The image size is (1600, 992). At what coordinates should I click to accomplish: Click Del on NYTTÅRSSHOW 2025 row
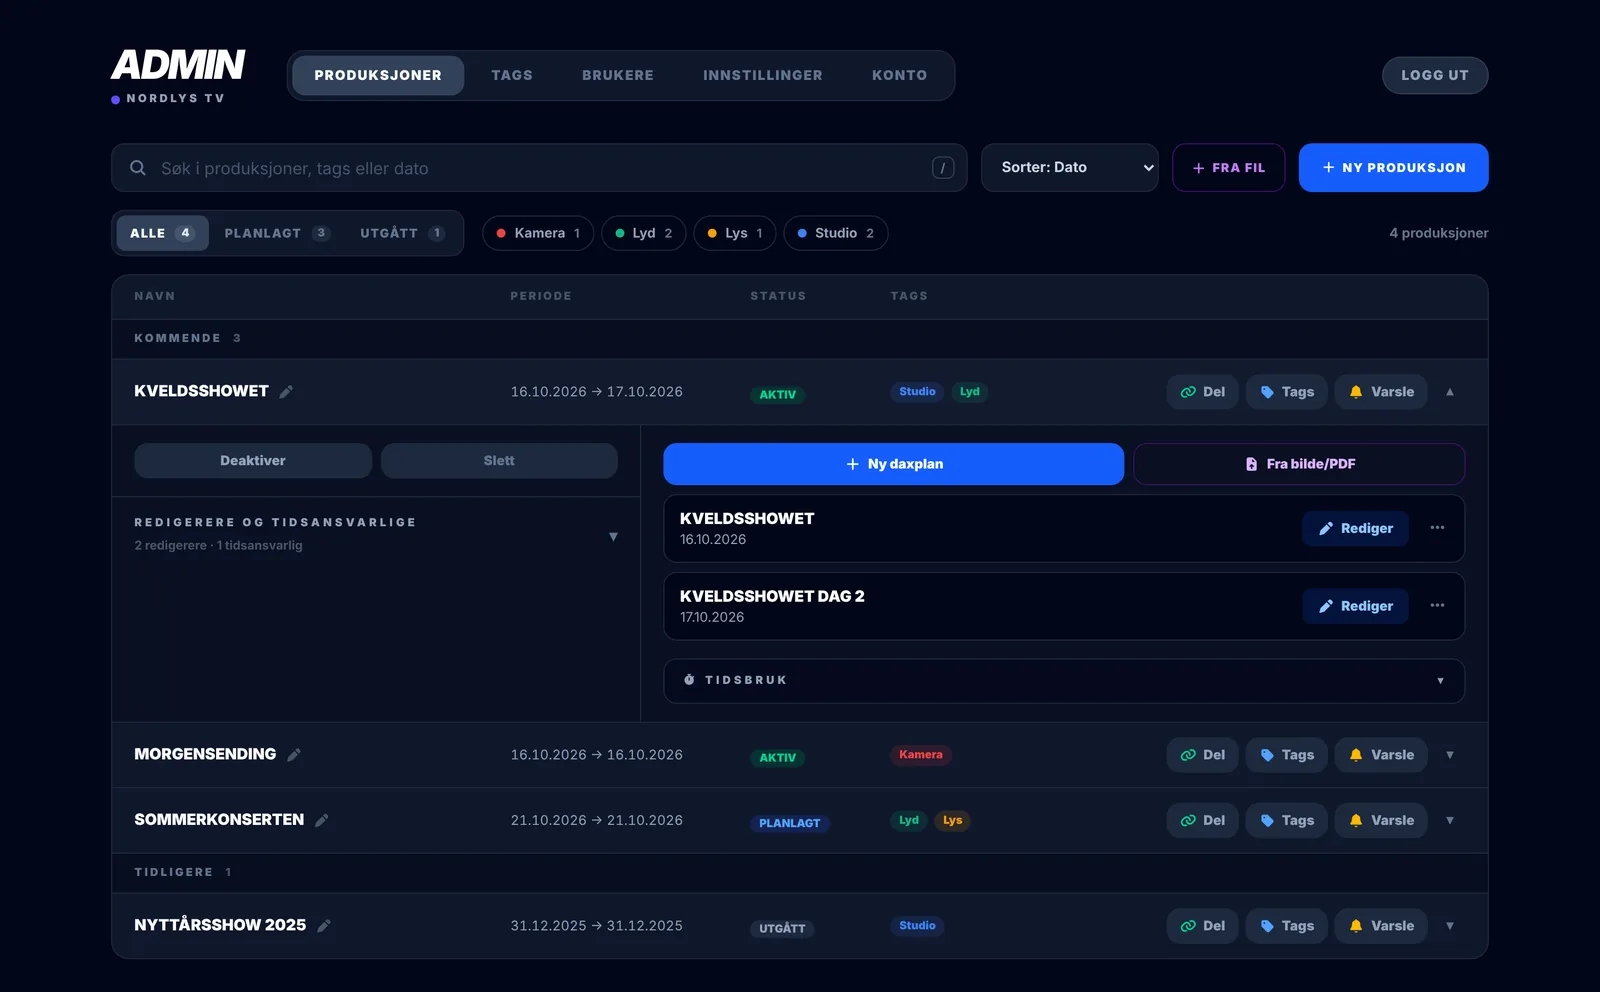coord(1202,926)
